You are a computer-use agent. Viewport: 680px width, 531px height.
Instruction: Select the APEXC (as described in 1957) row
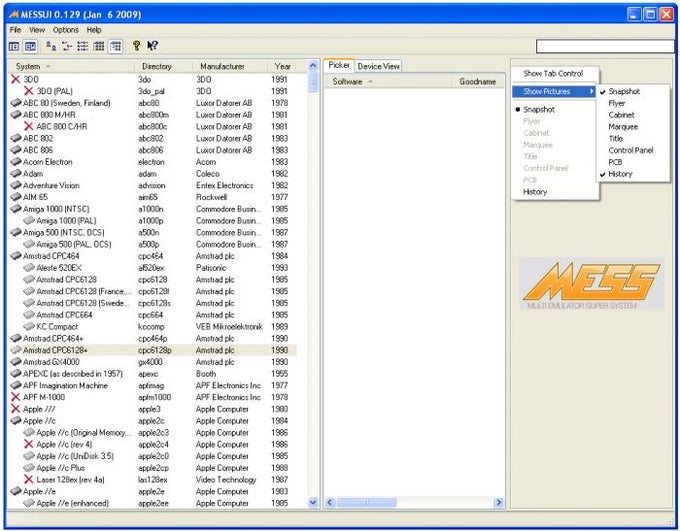point(153,374)
